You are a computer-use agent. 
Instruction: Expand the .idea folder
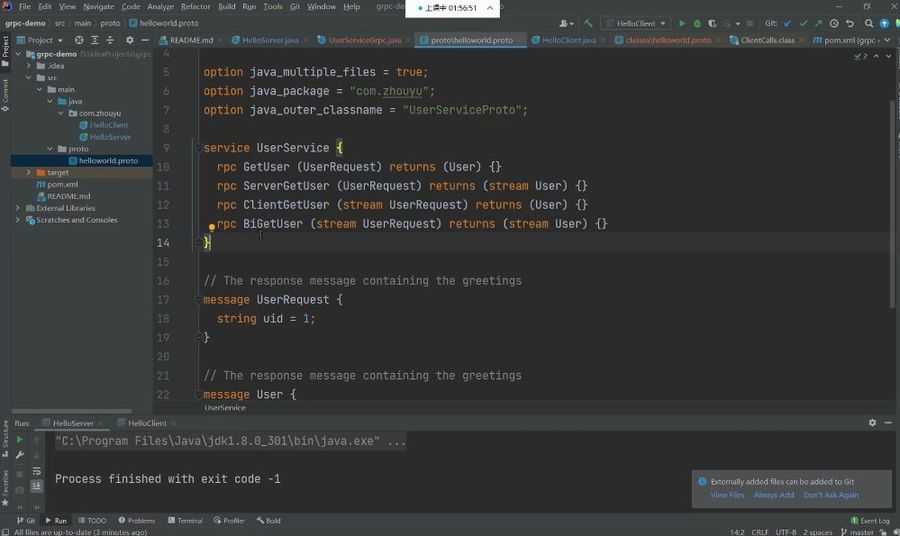(29, 65)
